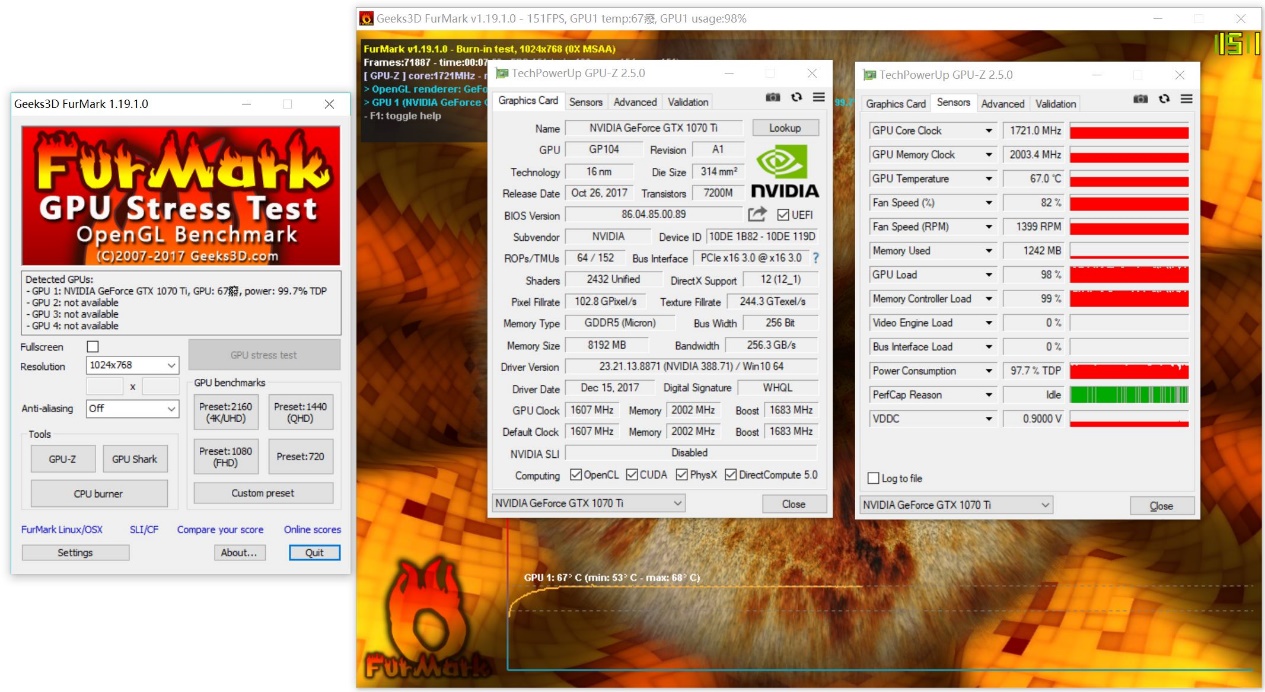
Task: Click the camera icon in GPU-Z Sensors window
Action: pos(1141,99)
